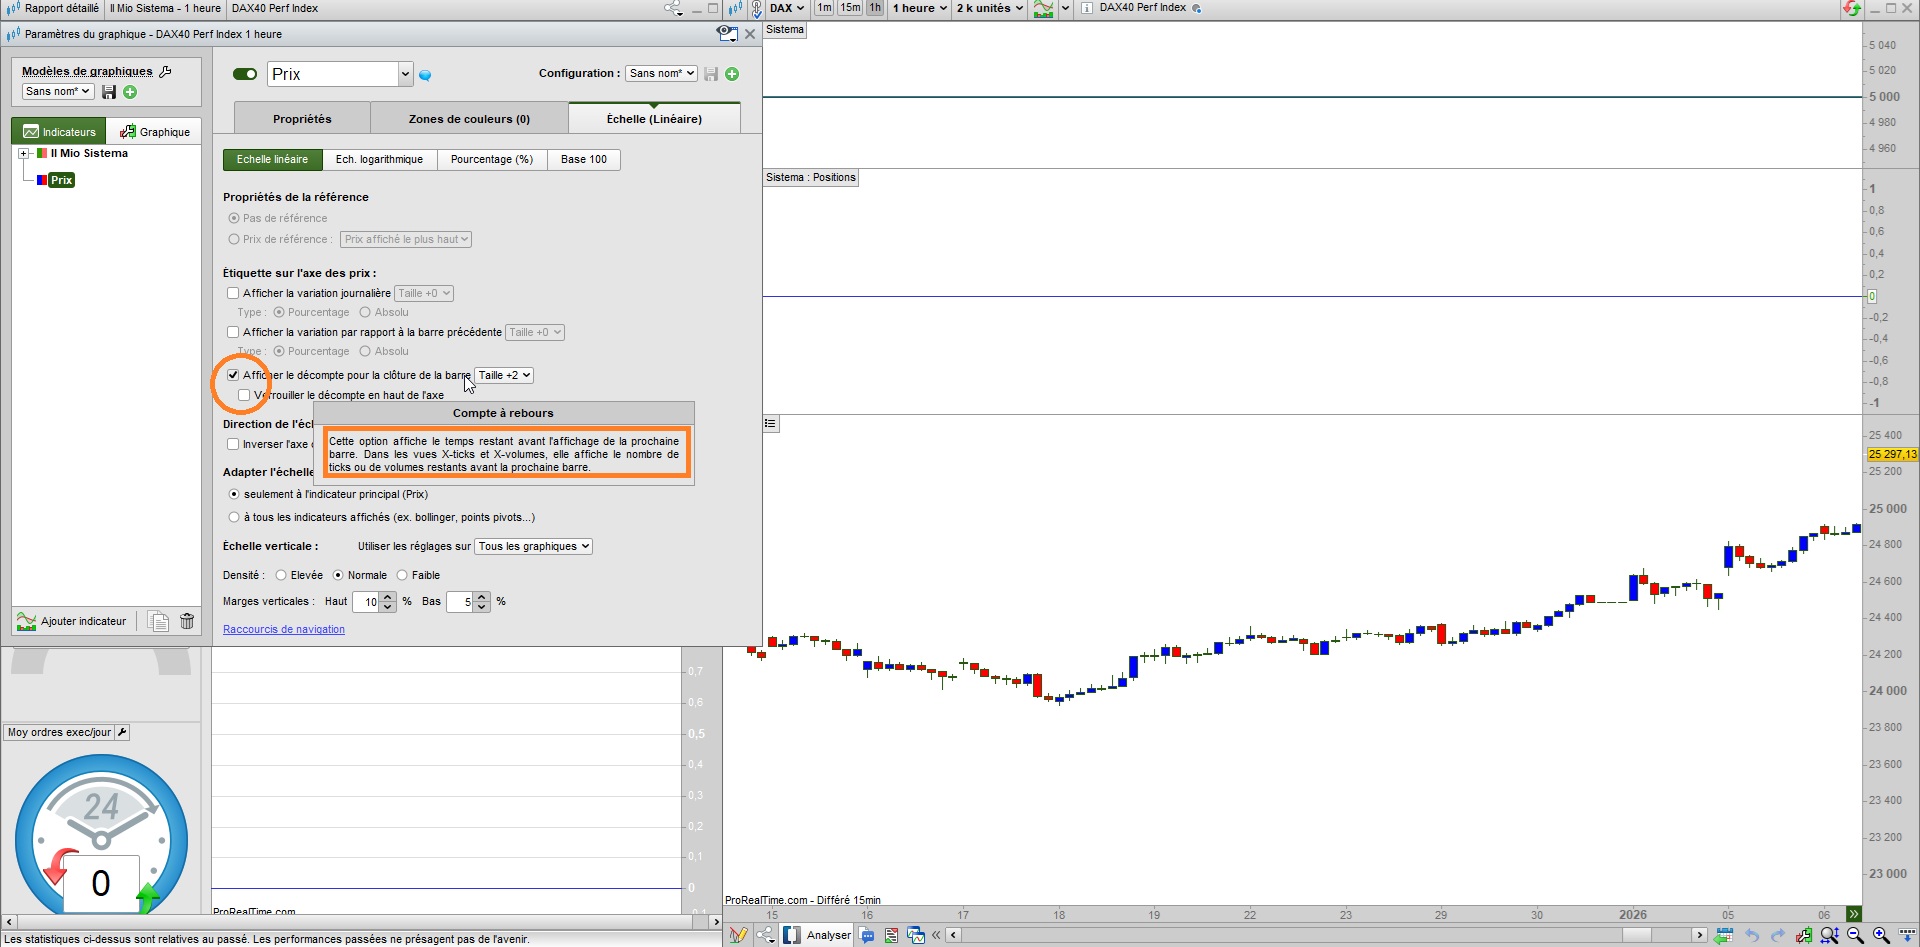The height and width of the screenshot is (947, 1920).
Task: Select the Base 100 scale option
Action: 584,159
